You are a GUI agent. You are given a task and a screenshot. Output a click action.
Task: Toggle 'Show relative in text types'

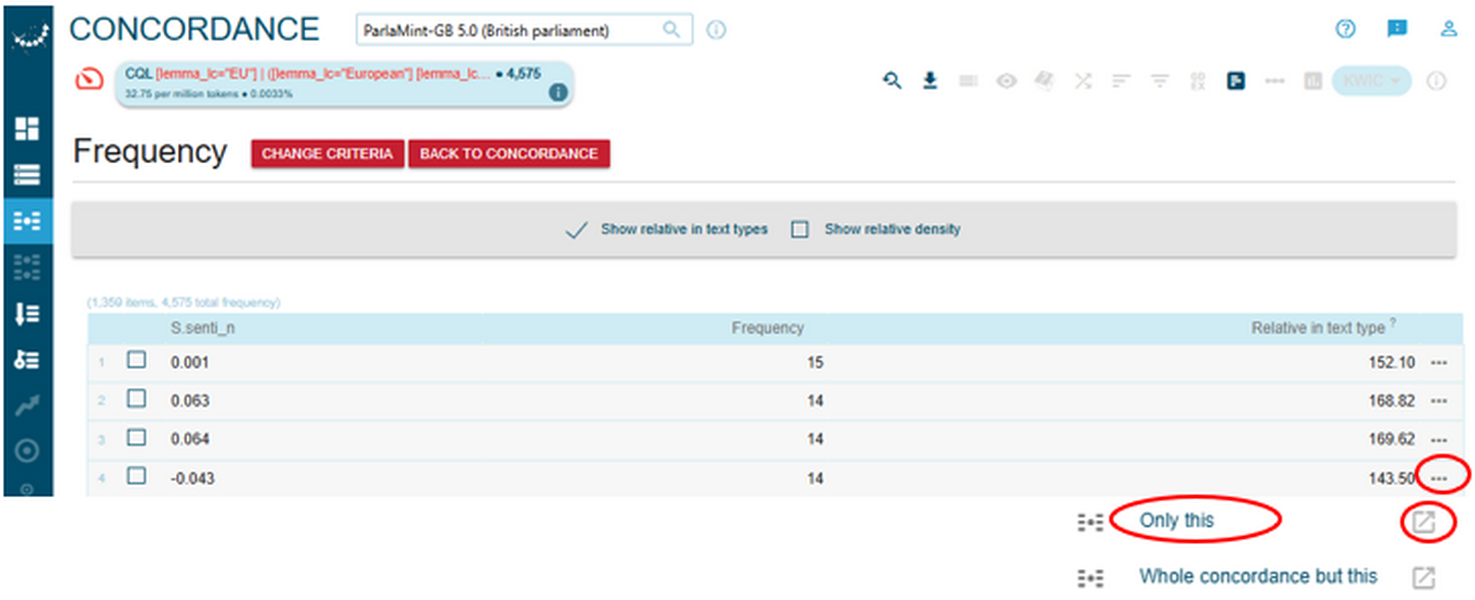pos(576,230)
